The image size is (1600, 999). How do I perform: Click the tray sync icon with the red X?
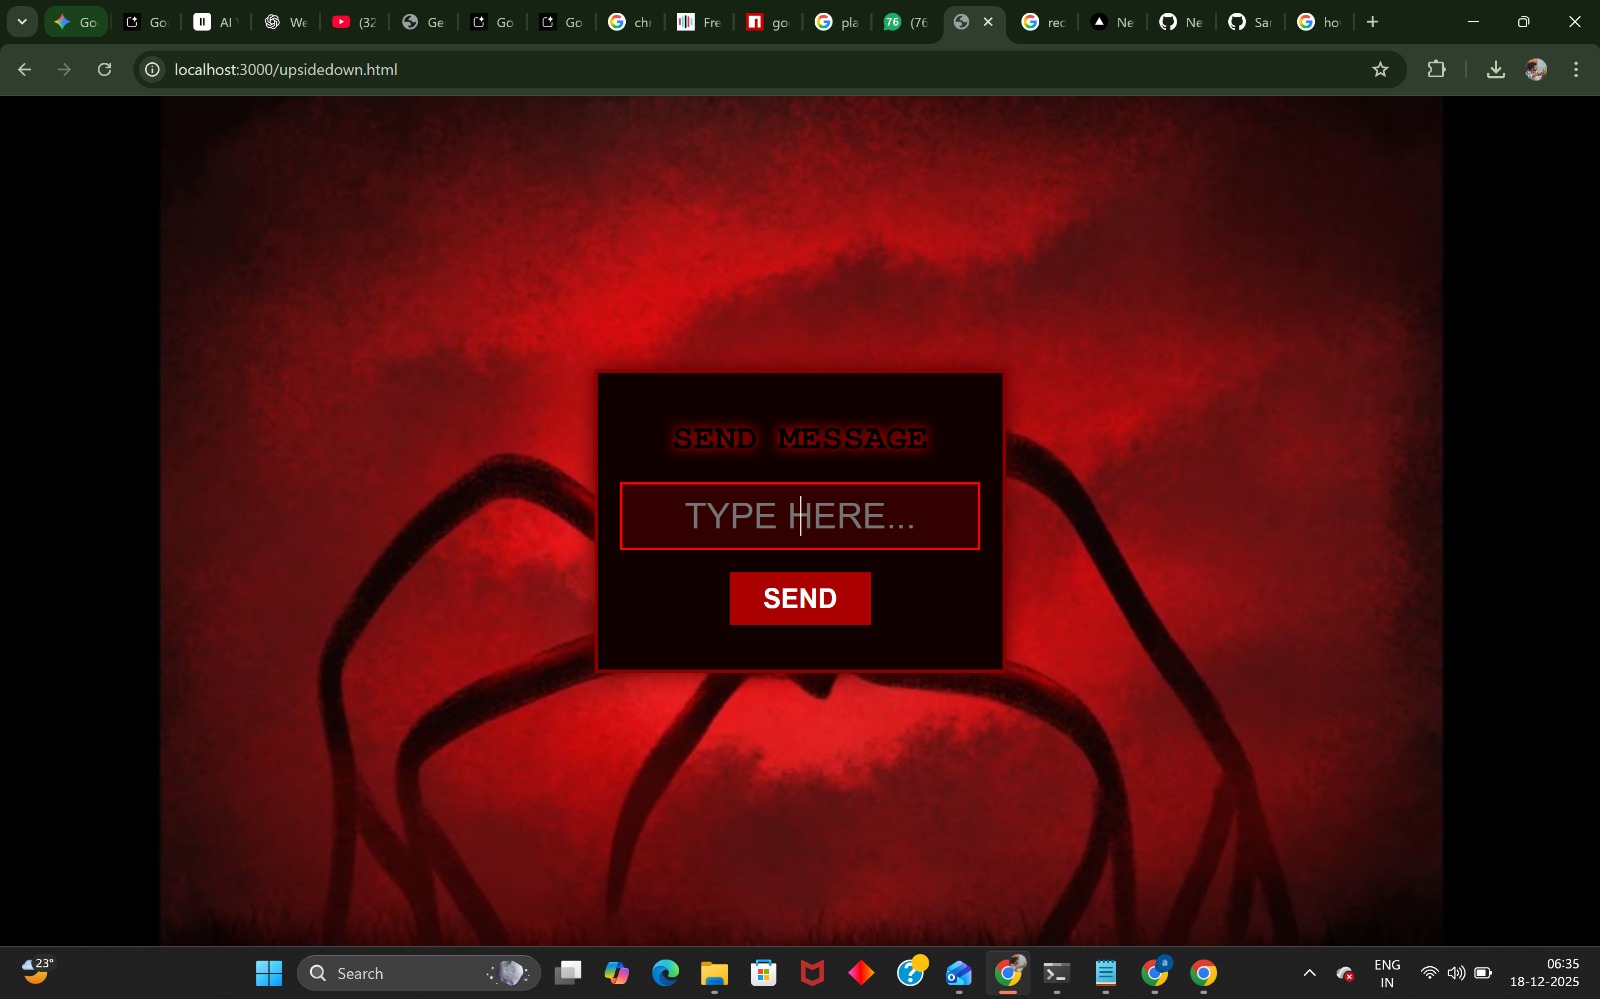[1346, 973]
